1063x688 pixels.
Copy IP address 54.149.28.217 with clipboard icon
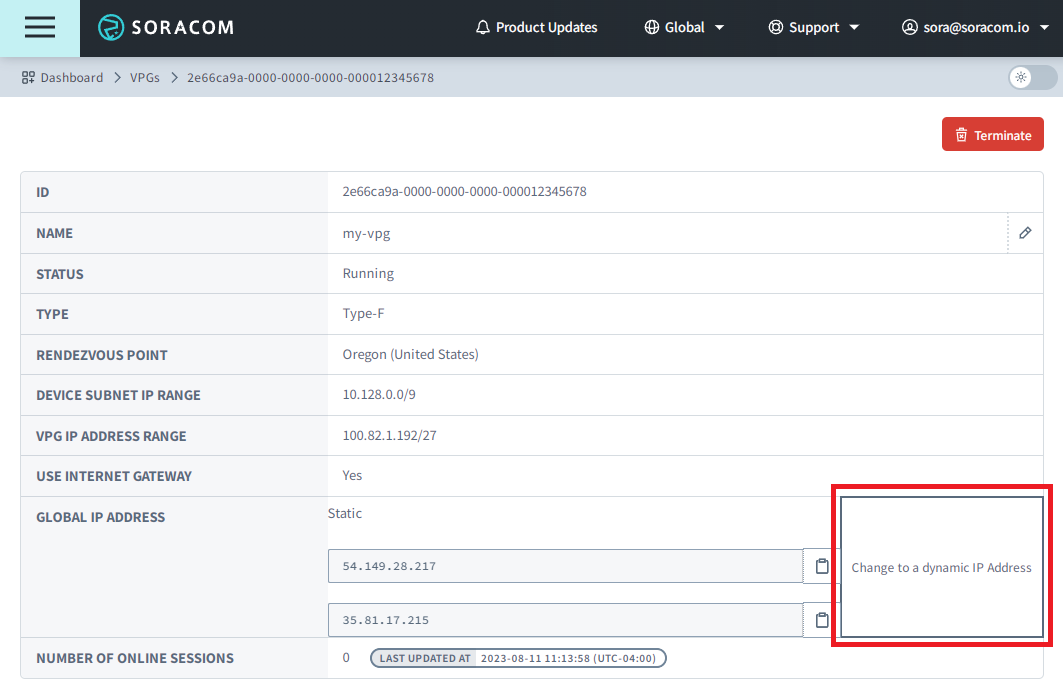(820, 565)
